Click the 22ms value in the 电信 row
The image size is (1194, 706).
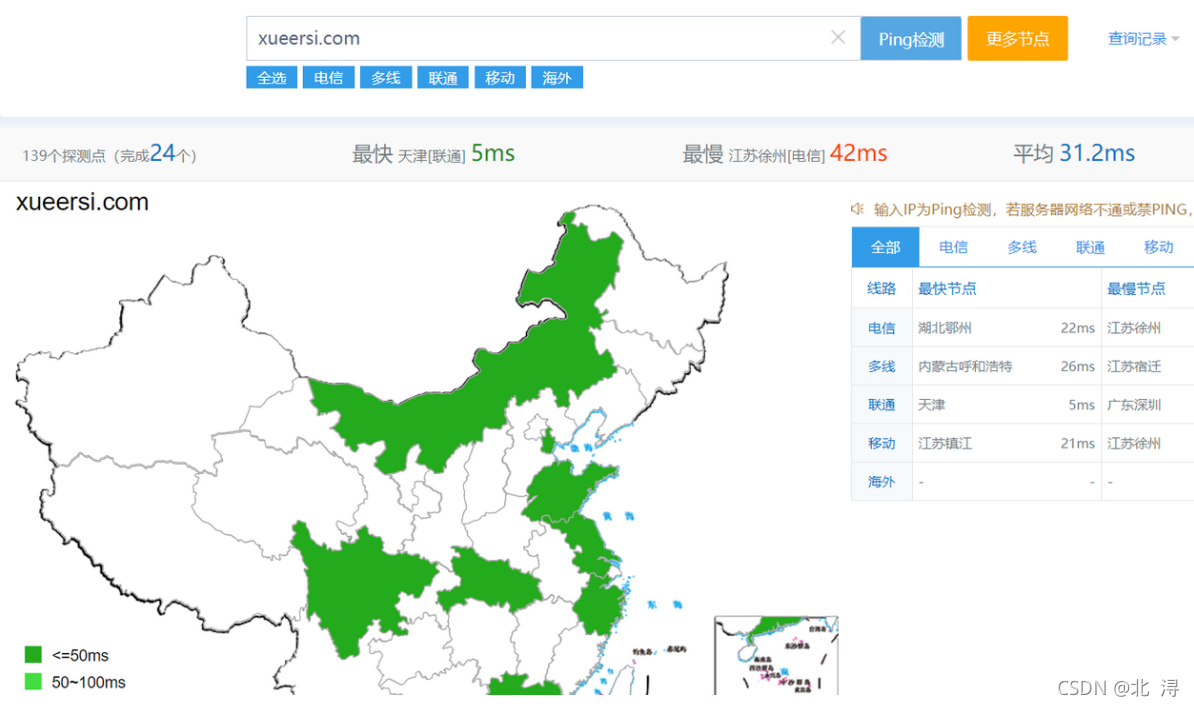click(x=1077, y=328)
